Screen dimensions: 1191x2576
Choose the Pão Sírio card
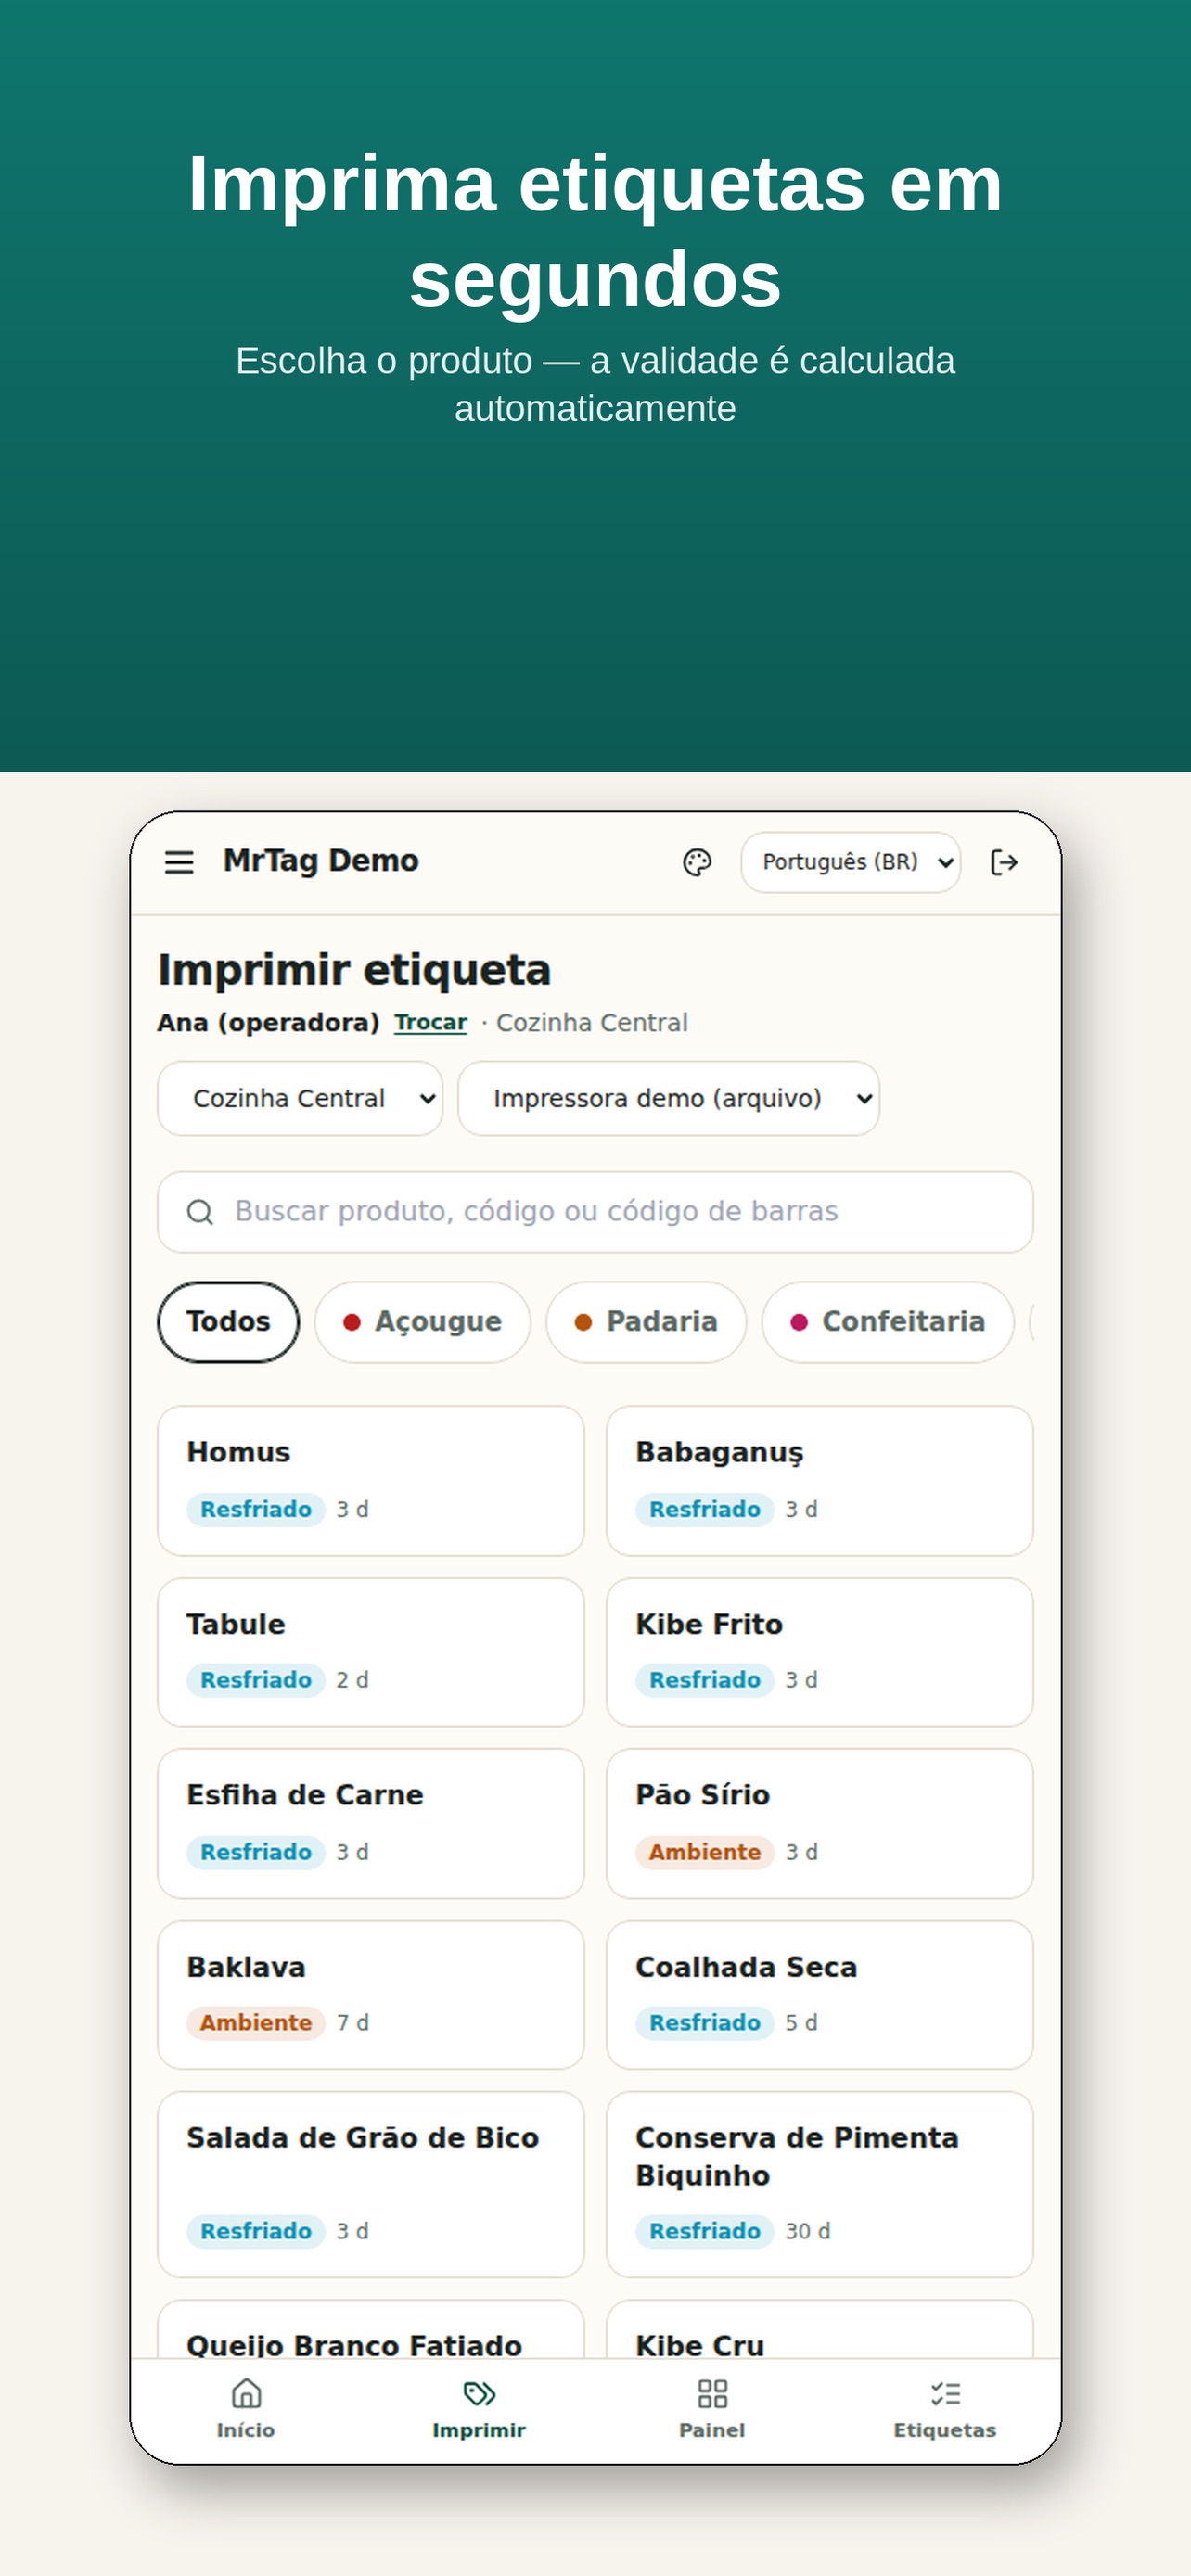(820, 1823)
